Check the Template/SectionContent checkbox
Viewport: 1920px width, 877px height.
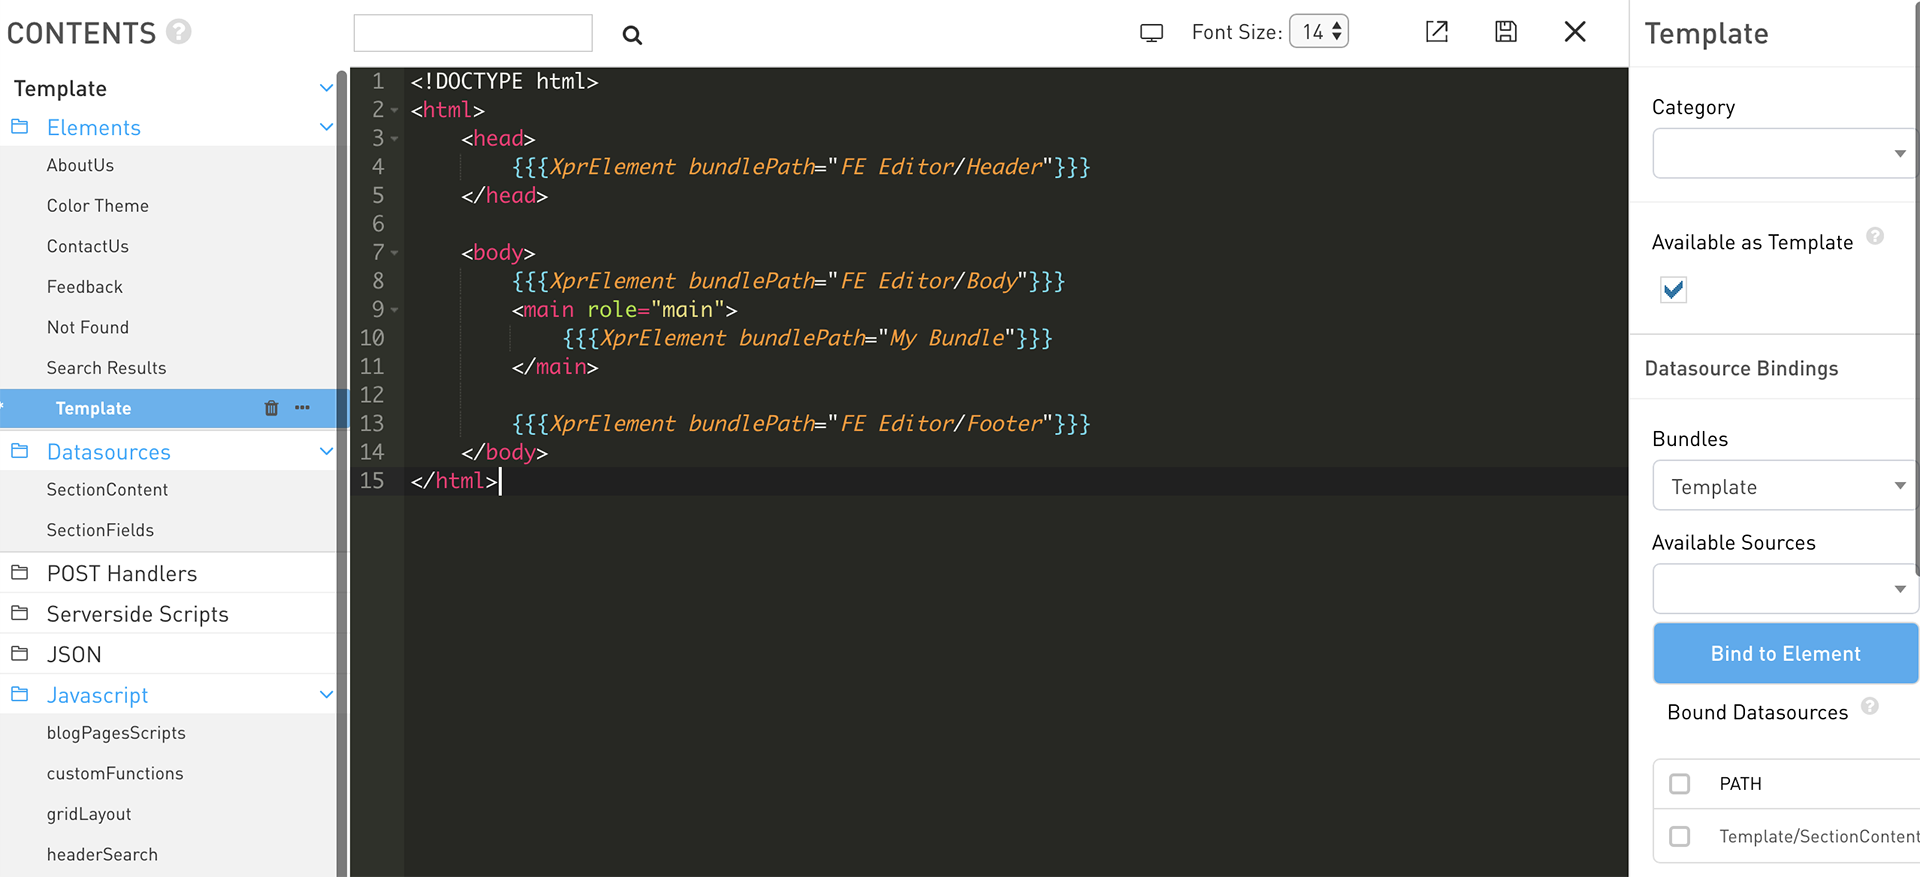[x=1680, y=836]
